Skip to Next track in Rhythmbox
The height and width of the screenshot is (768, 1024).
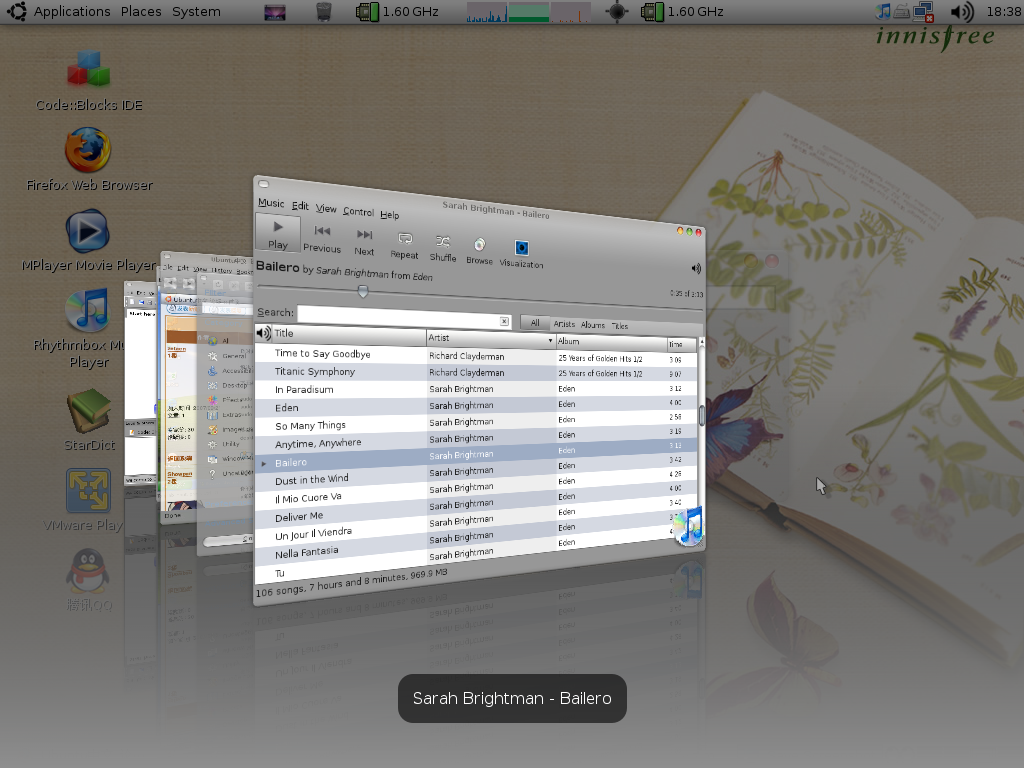[364, 242]
